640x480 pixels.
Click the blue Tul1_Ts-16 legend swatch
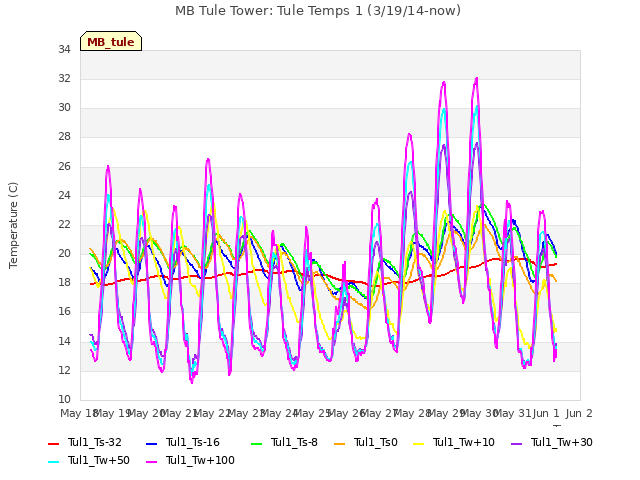point(151,443)
